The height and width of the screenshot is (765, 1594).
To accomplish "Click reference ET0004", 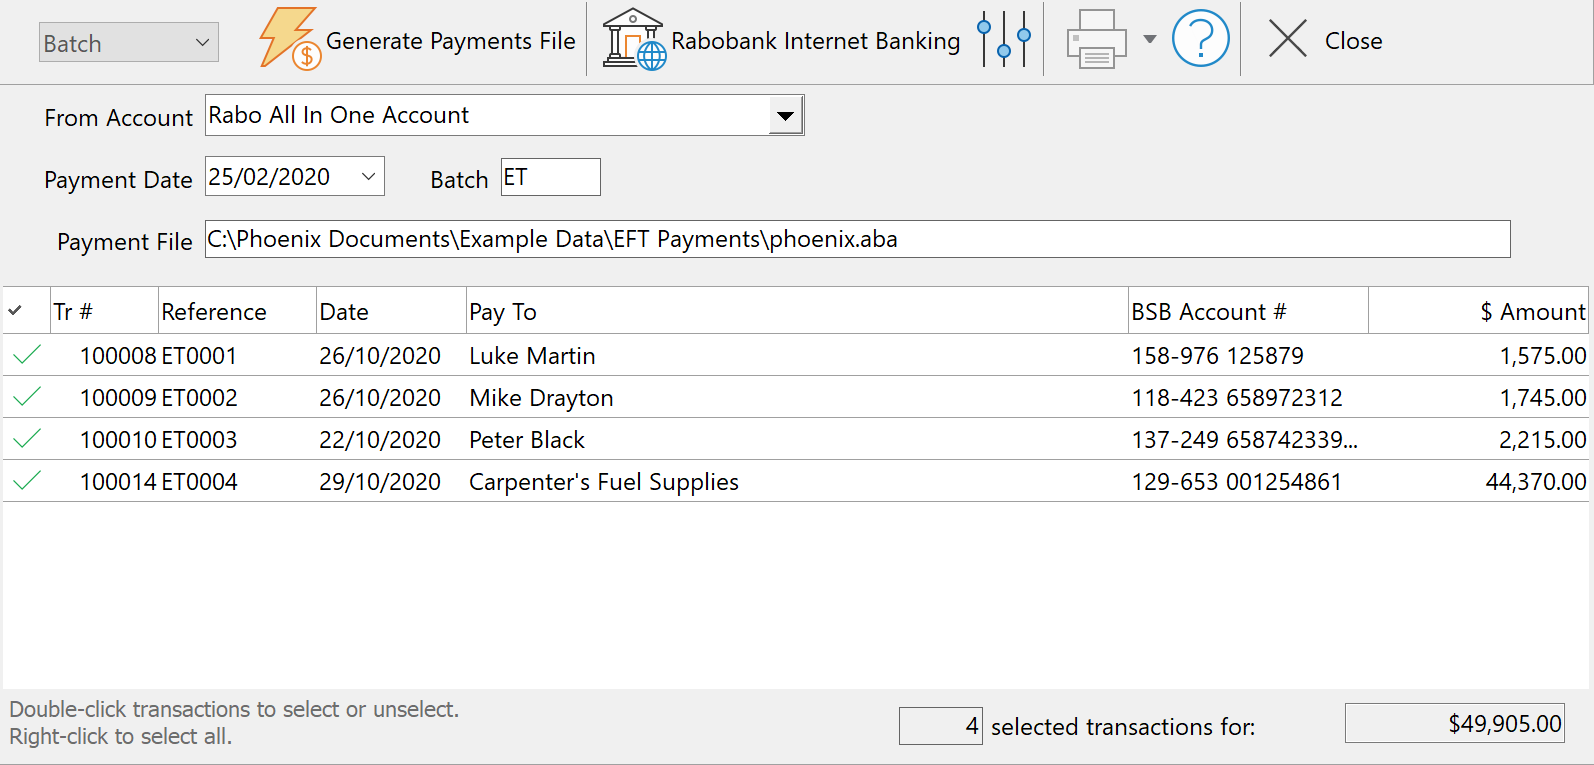I will pos(199,482).
